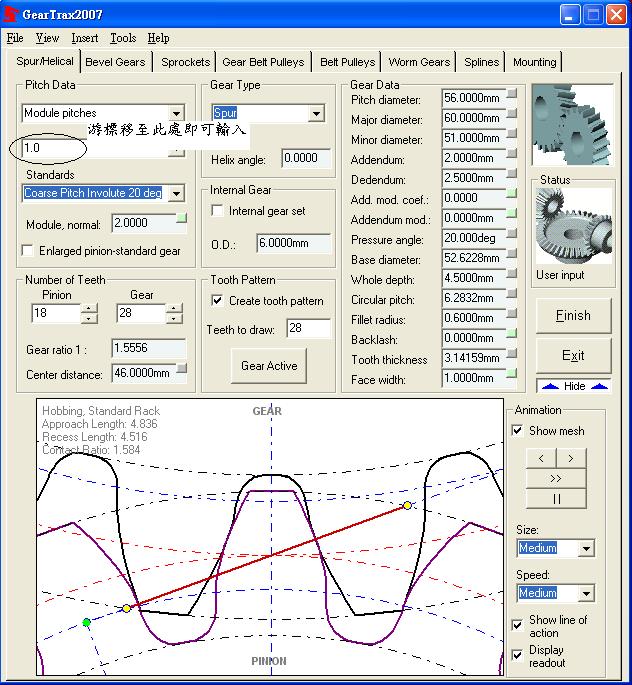Click the small button beside Whole depth
The height and width of the screenshot is (685, 632).
click(x=511, y=273)
